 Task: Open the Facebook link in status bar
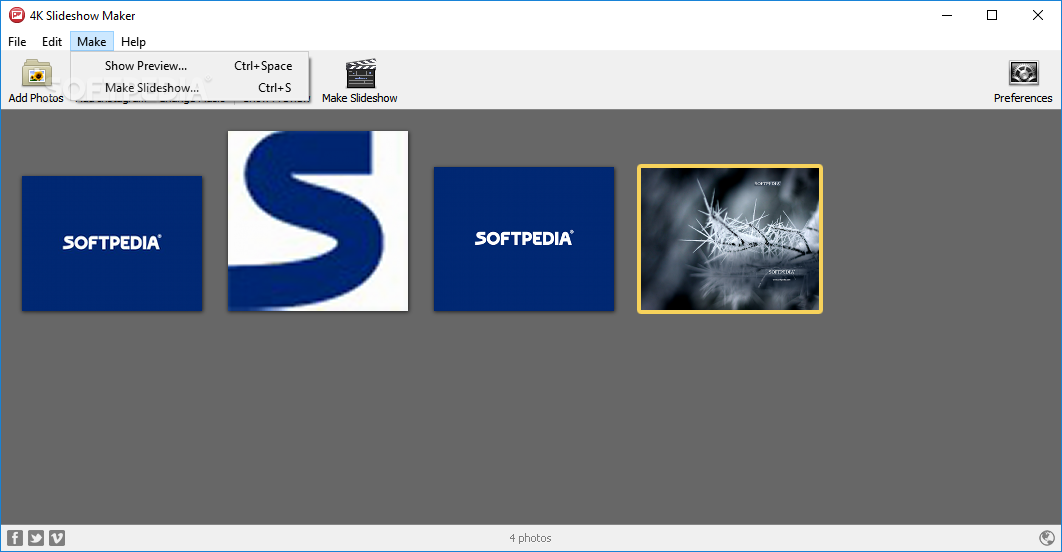[15, 538]
